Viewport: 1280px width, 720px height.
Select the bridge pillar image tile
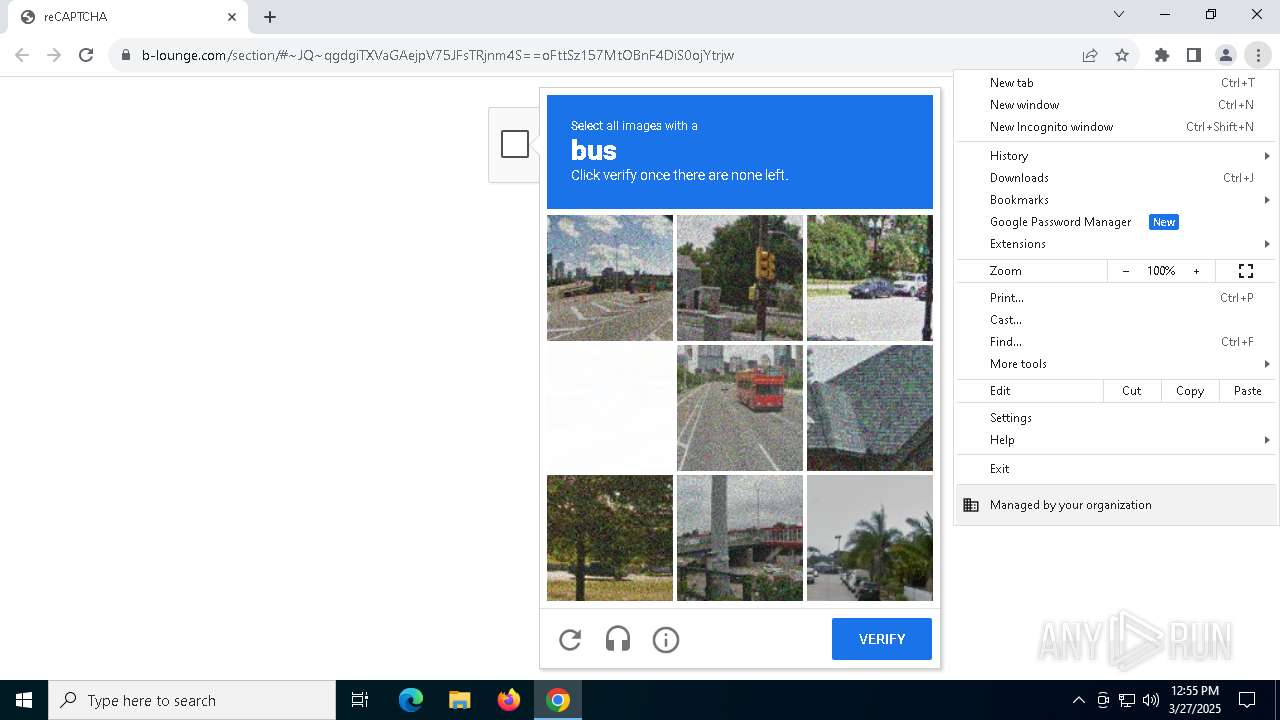740,538
